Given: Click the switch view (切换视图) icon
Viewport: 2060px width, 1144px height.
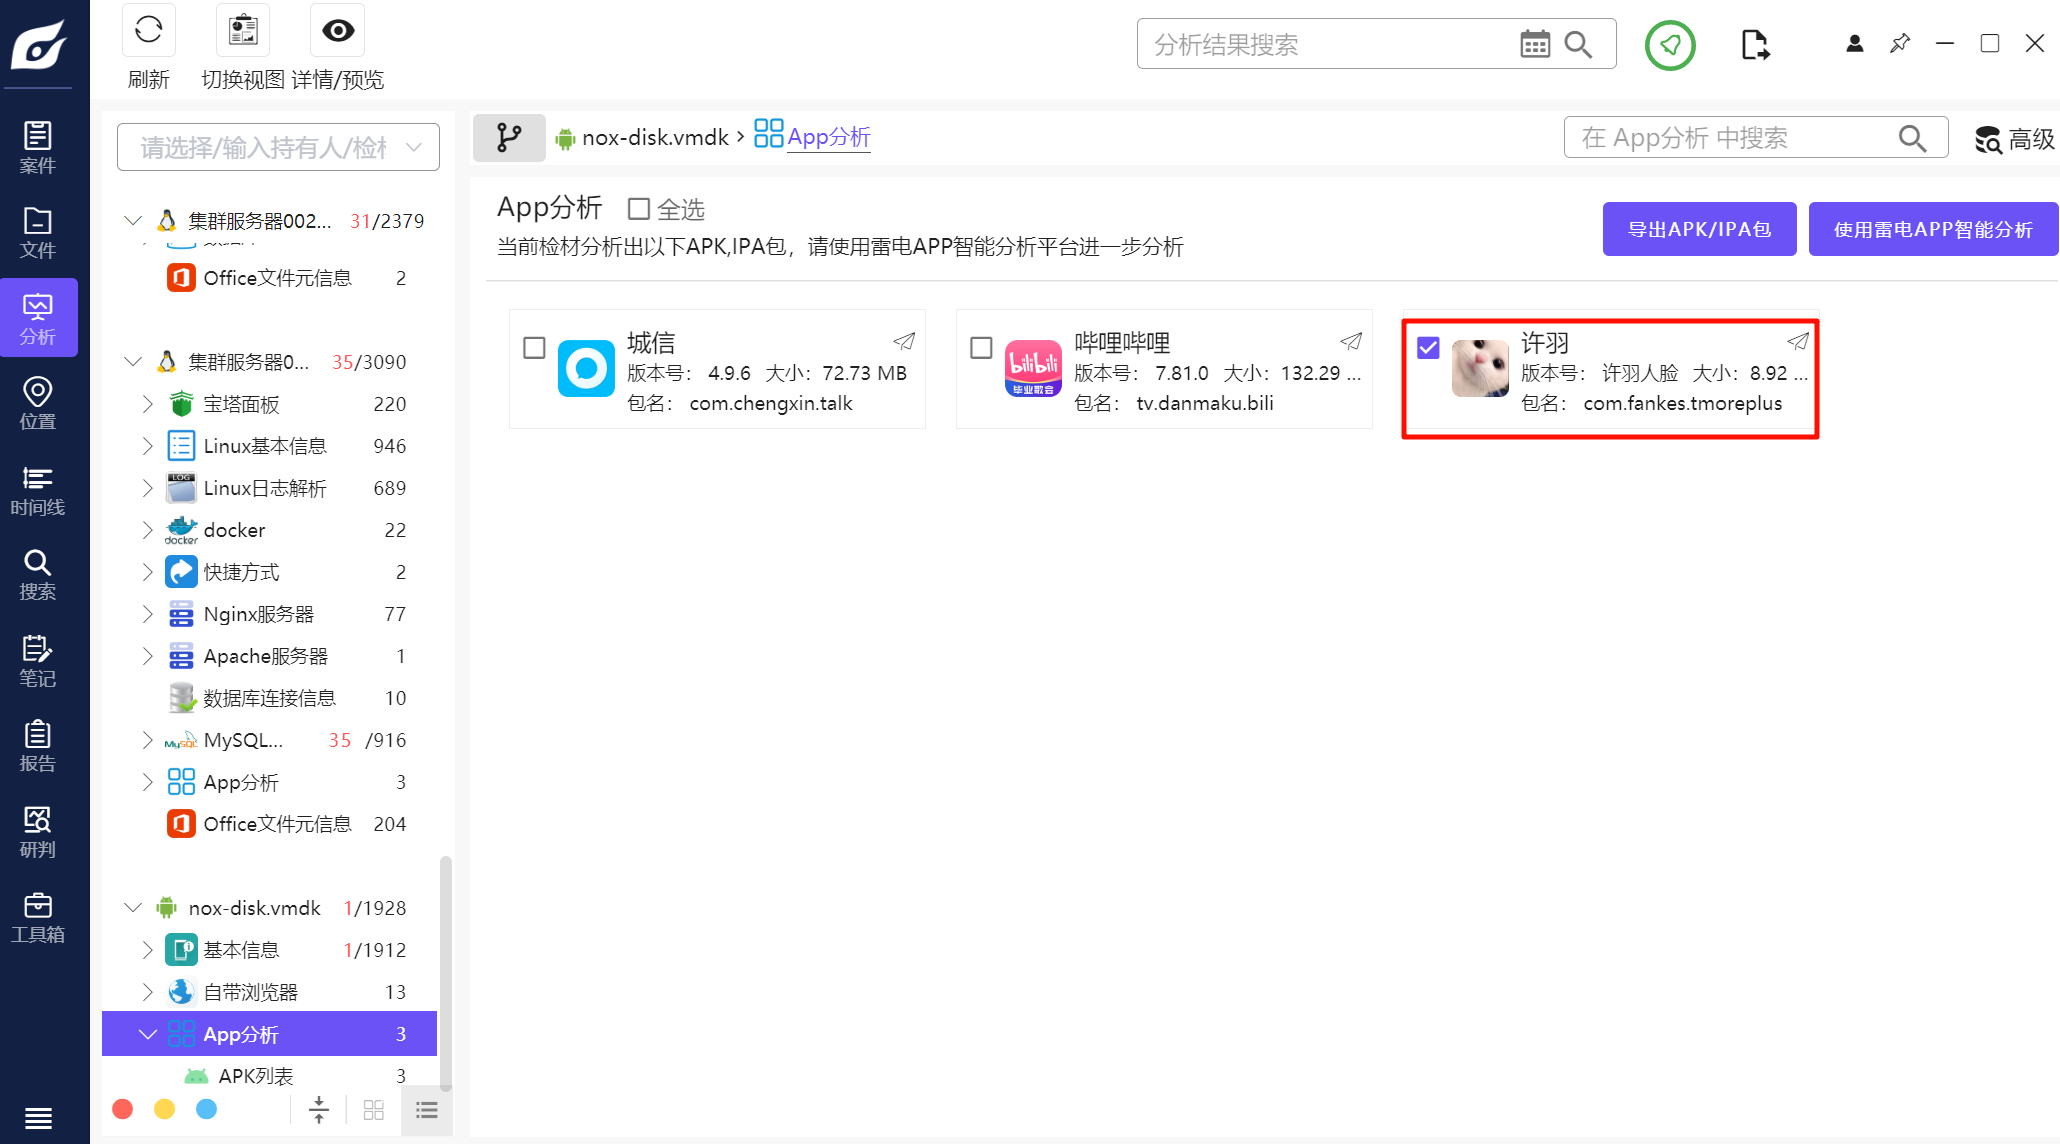Looking at the screenshot, I should [x=243, y=30].
